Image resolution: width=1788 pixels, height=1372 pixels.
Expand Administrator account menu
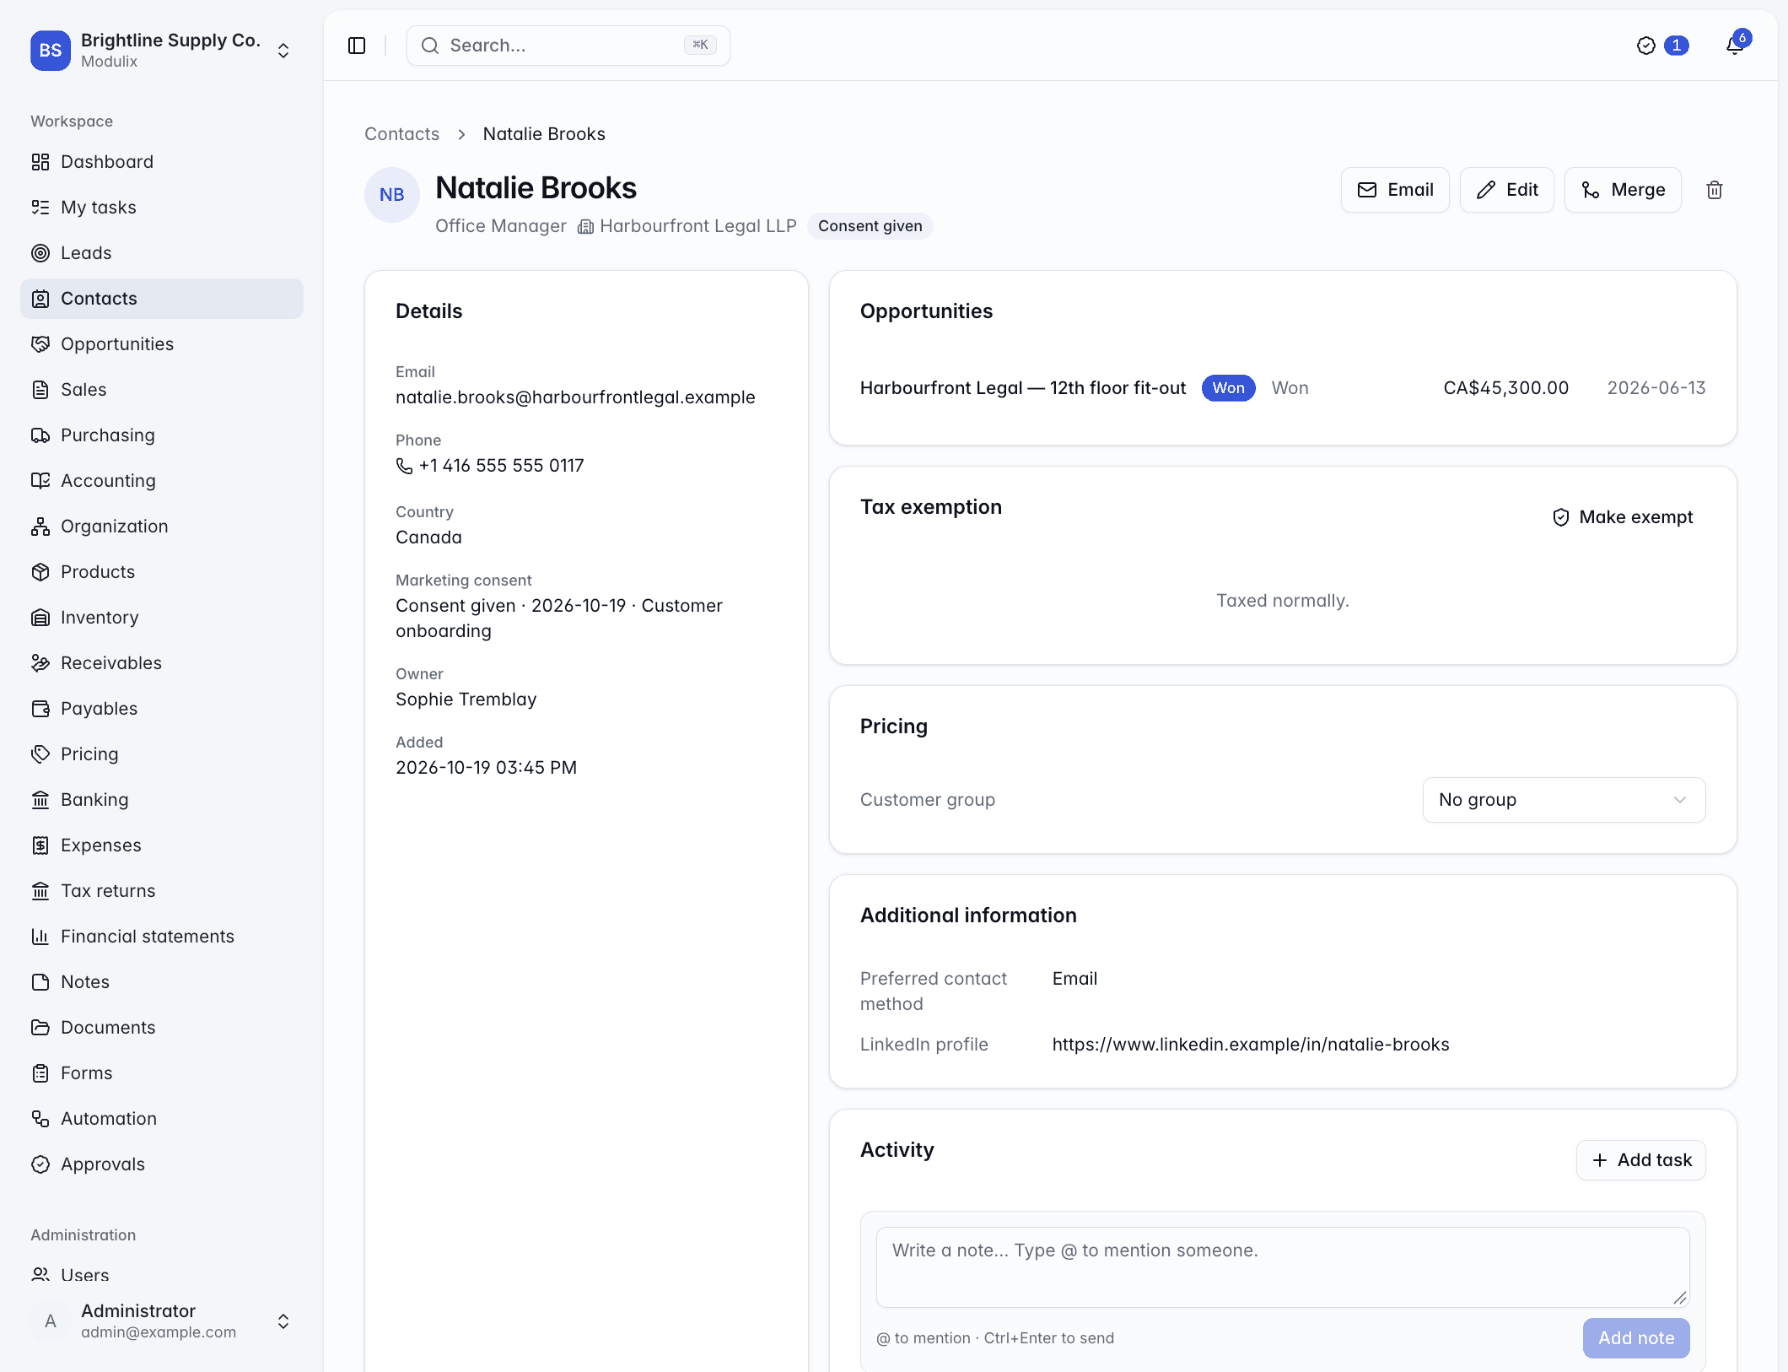click(162, 1321)
